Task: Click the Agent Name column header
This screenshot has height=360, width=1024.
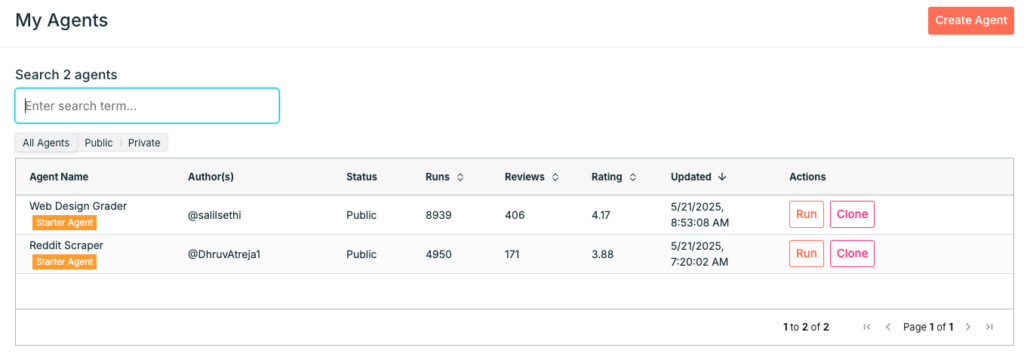Action: click(59, 177)
